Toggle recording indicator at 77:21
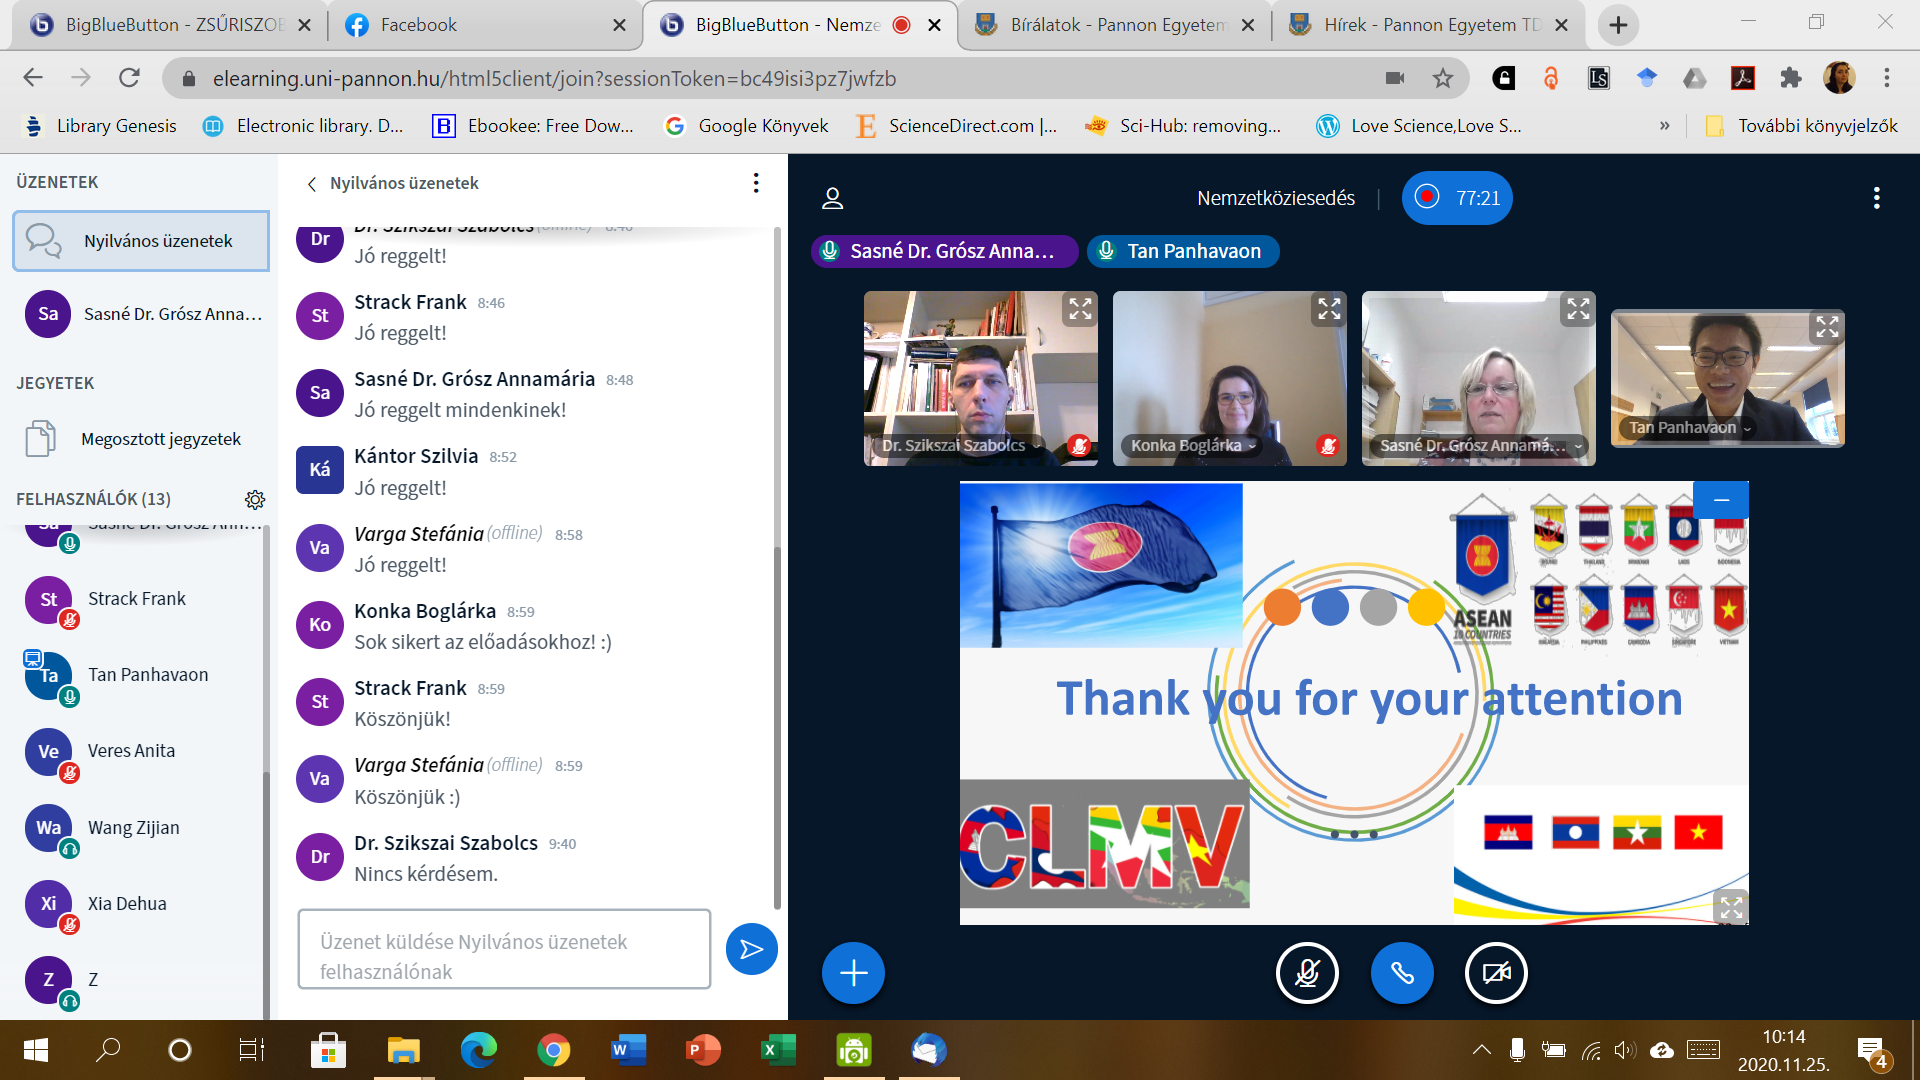 coord(1457,198)
